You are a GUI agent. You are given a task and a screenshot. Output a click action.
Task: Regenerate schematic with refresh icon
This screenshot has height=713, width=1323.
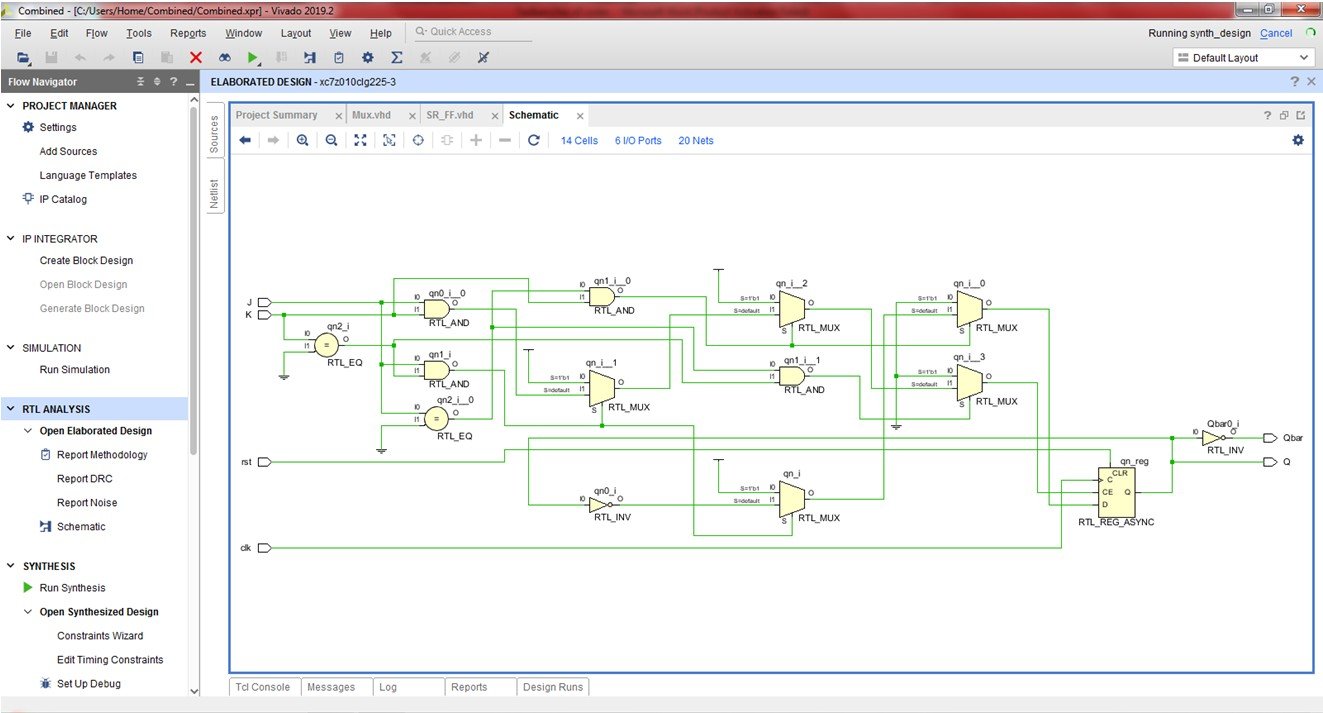pos(534,140)
